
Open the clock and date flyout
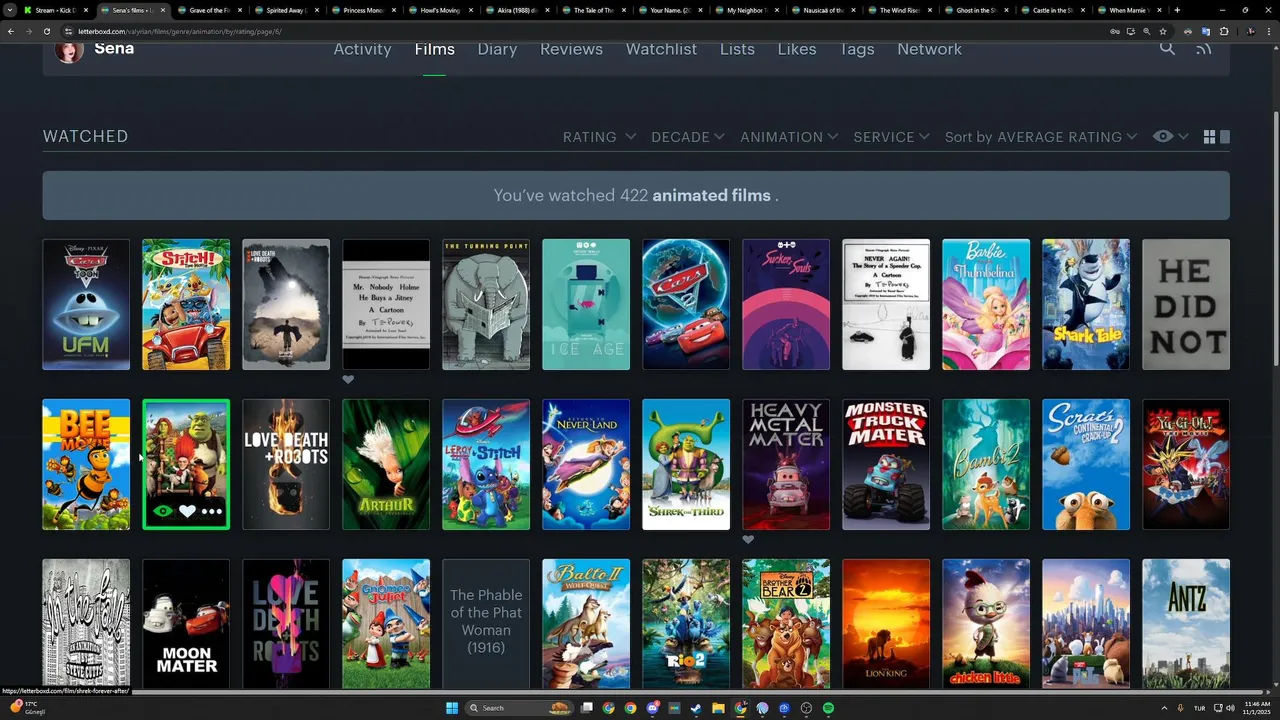[1257, 708]
